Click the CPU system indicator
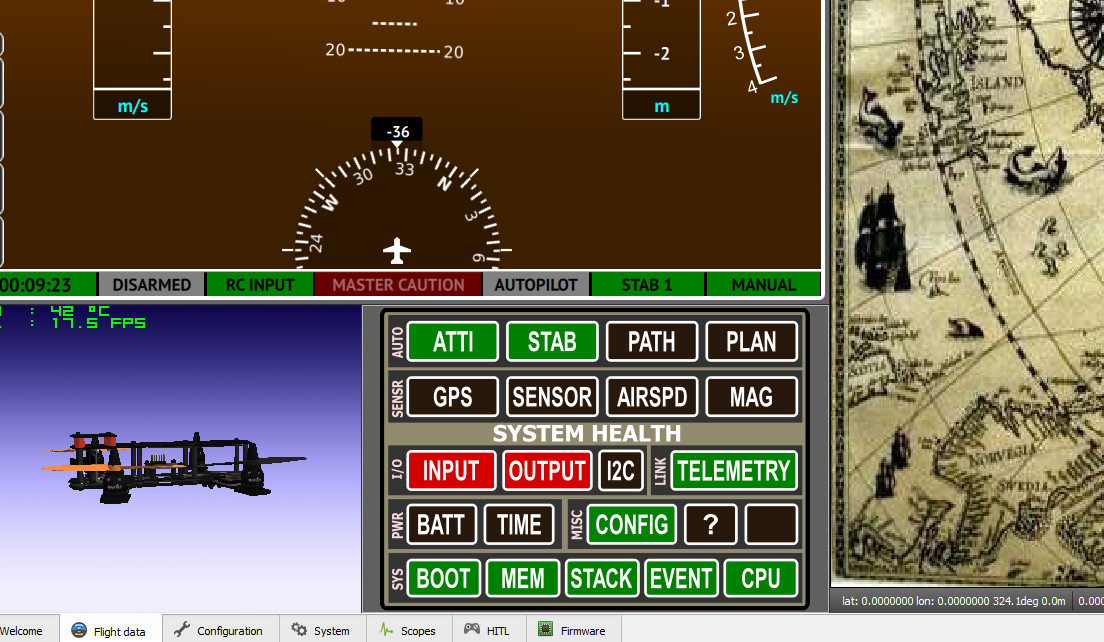Viewport: 1104px width, 642px height. point(760,578)
